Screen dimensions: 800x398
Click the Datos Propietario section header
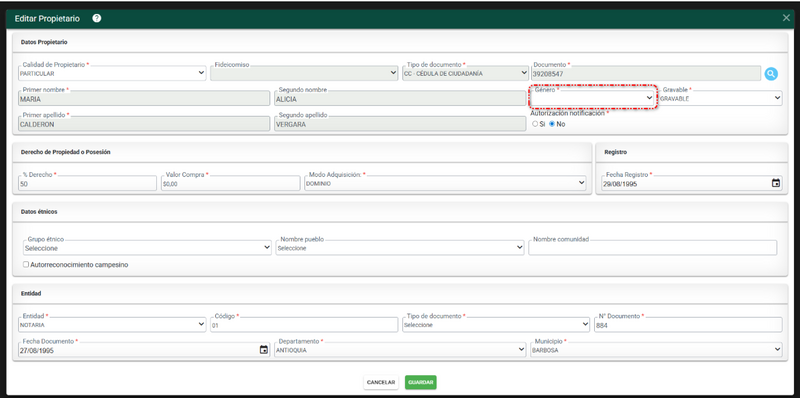click(x=44, y=42)
